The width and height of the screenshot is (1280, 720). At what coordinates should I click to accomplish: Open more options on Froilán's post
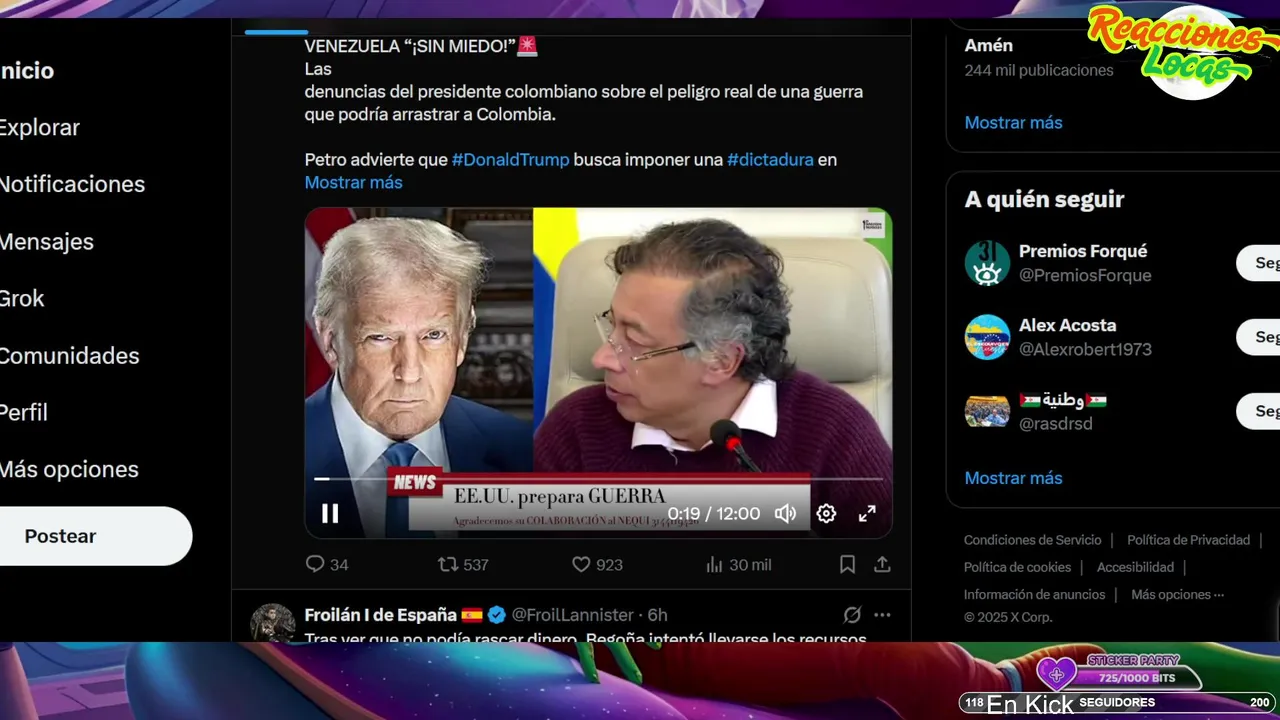click(882, 615)
